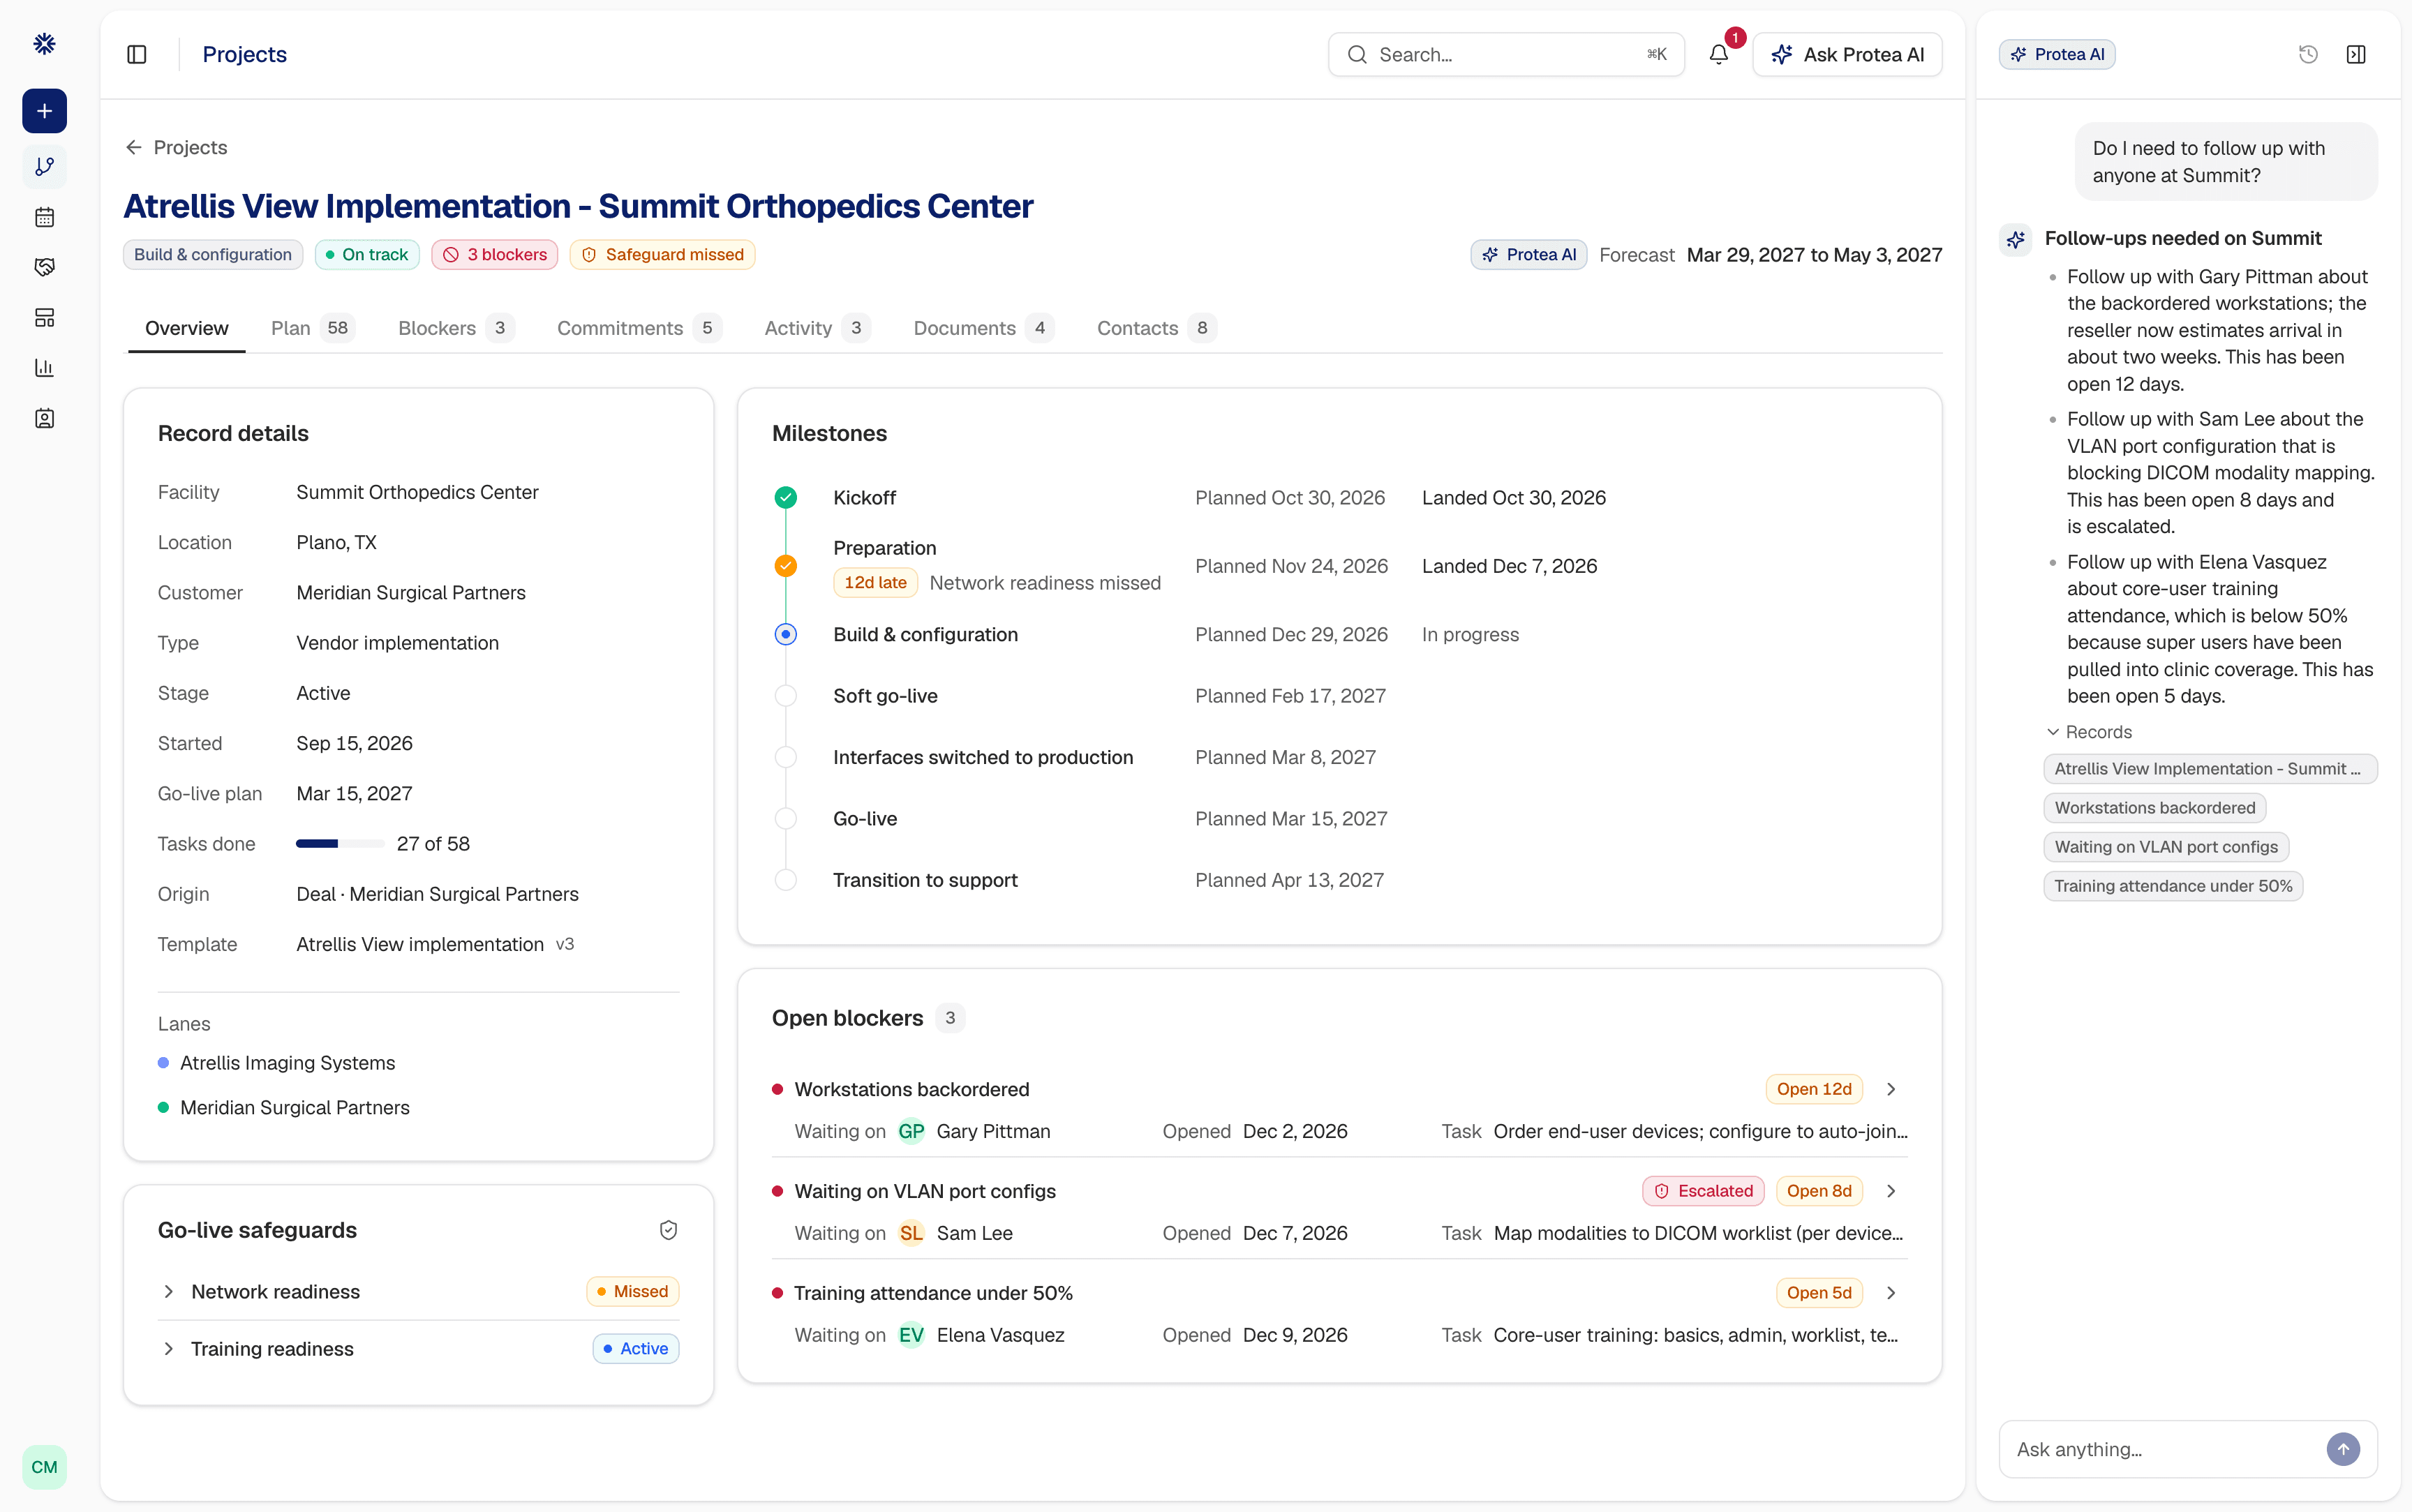Image resolution: width=2412 pixels, height=1512 pixels.
Task: Focus the Search input field
Action: point(1506,55)
